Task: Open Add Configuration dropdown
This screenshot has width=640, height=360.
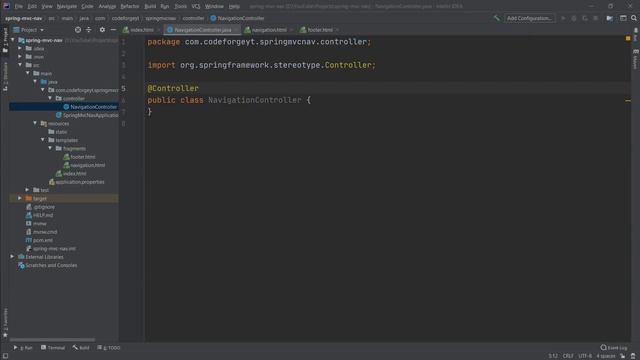Action: pyautogui.click(x=529, y=18)
